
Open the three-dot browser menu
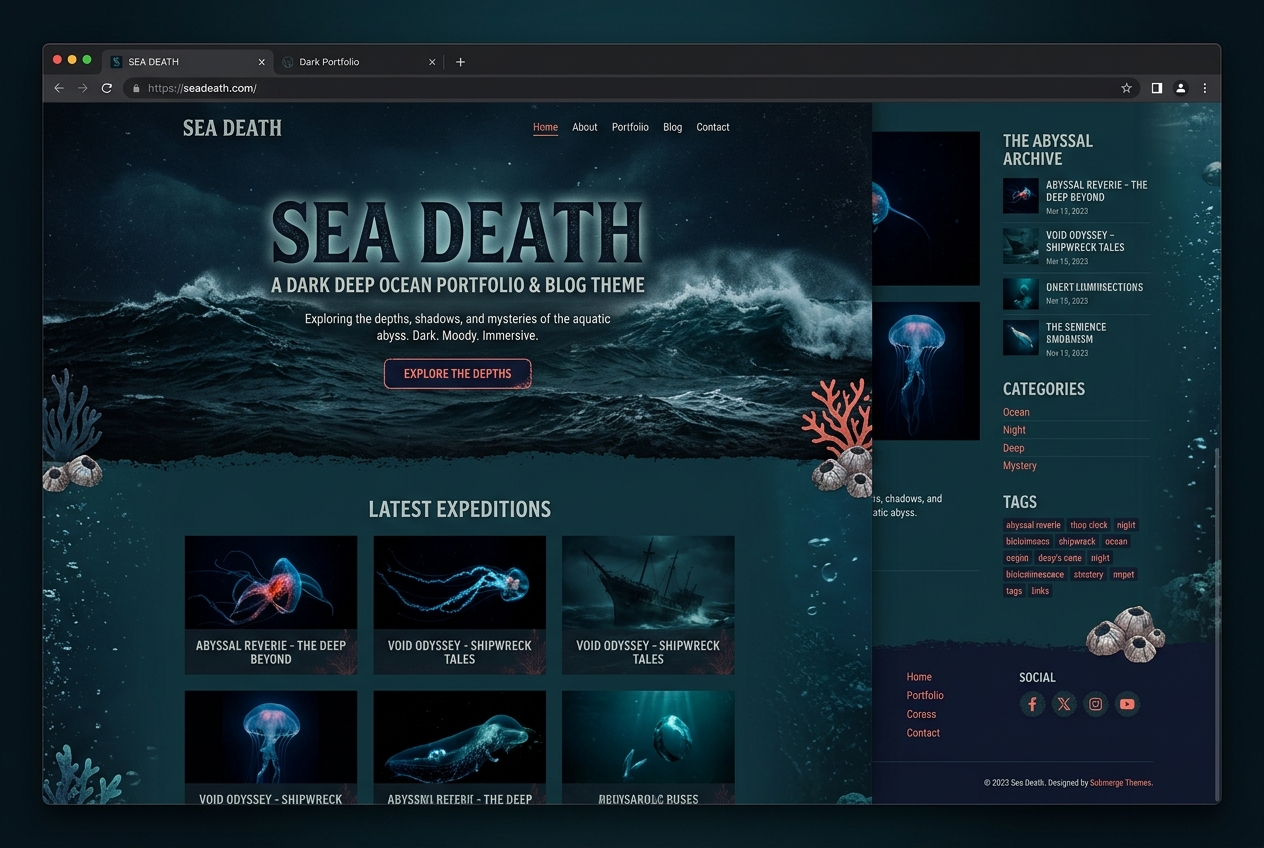(1204, 88)
